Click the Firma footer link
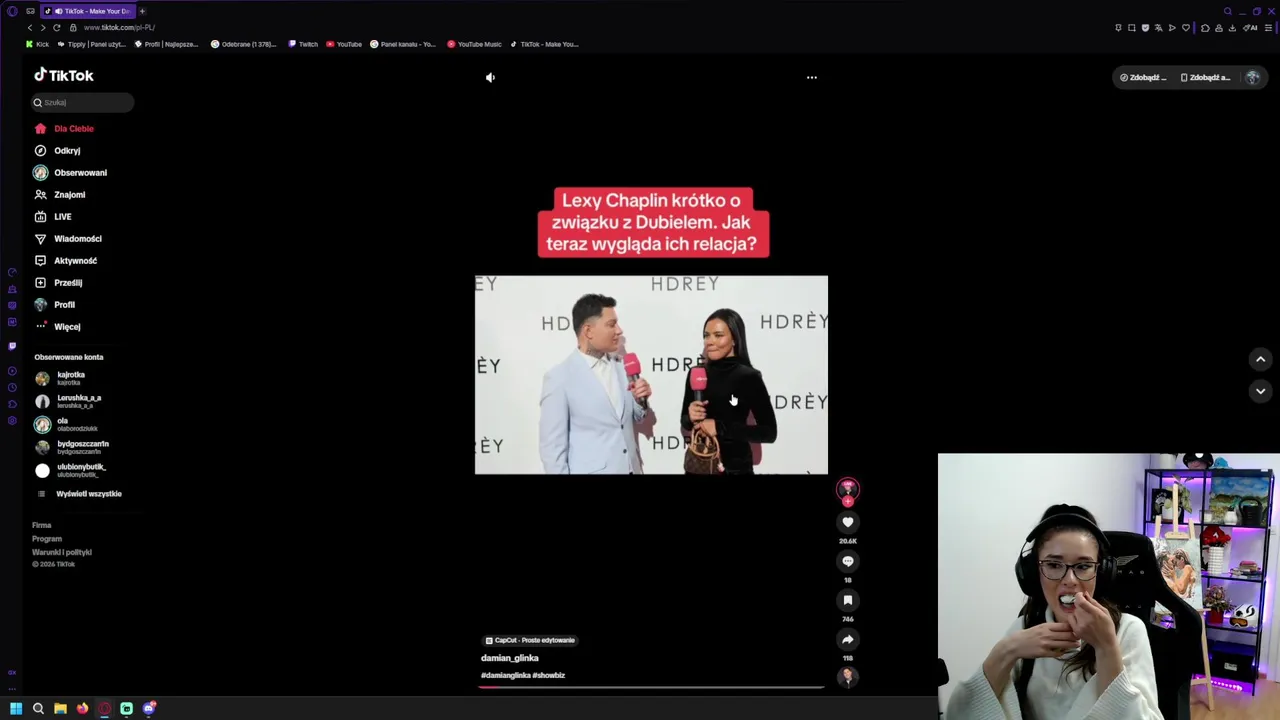 tap(41, 525)
